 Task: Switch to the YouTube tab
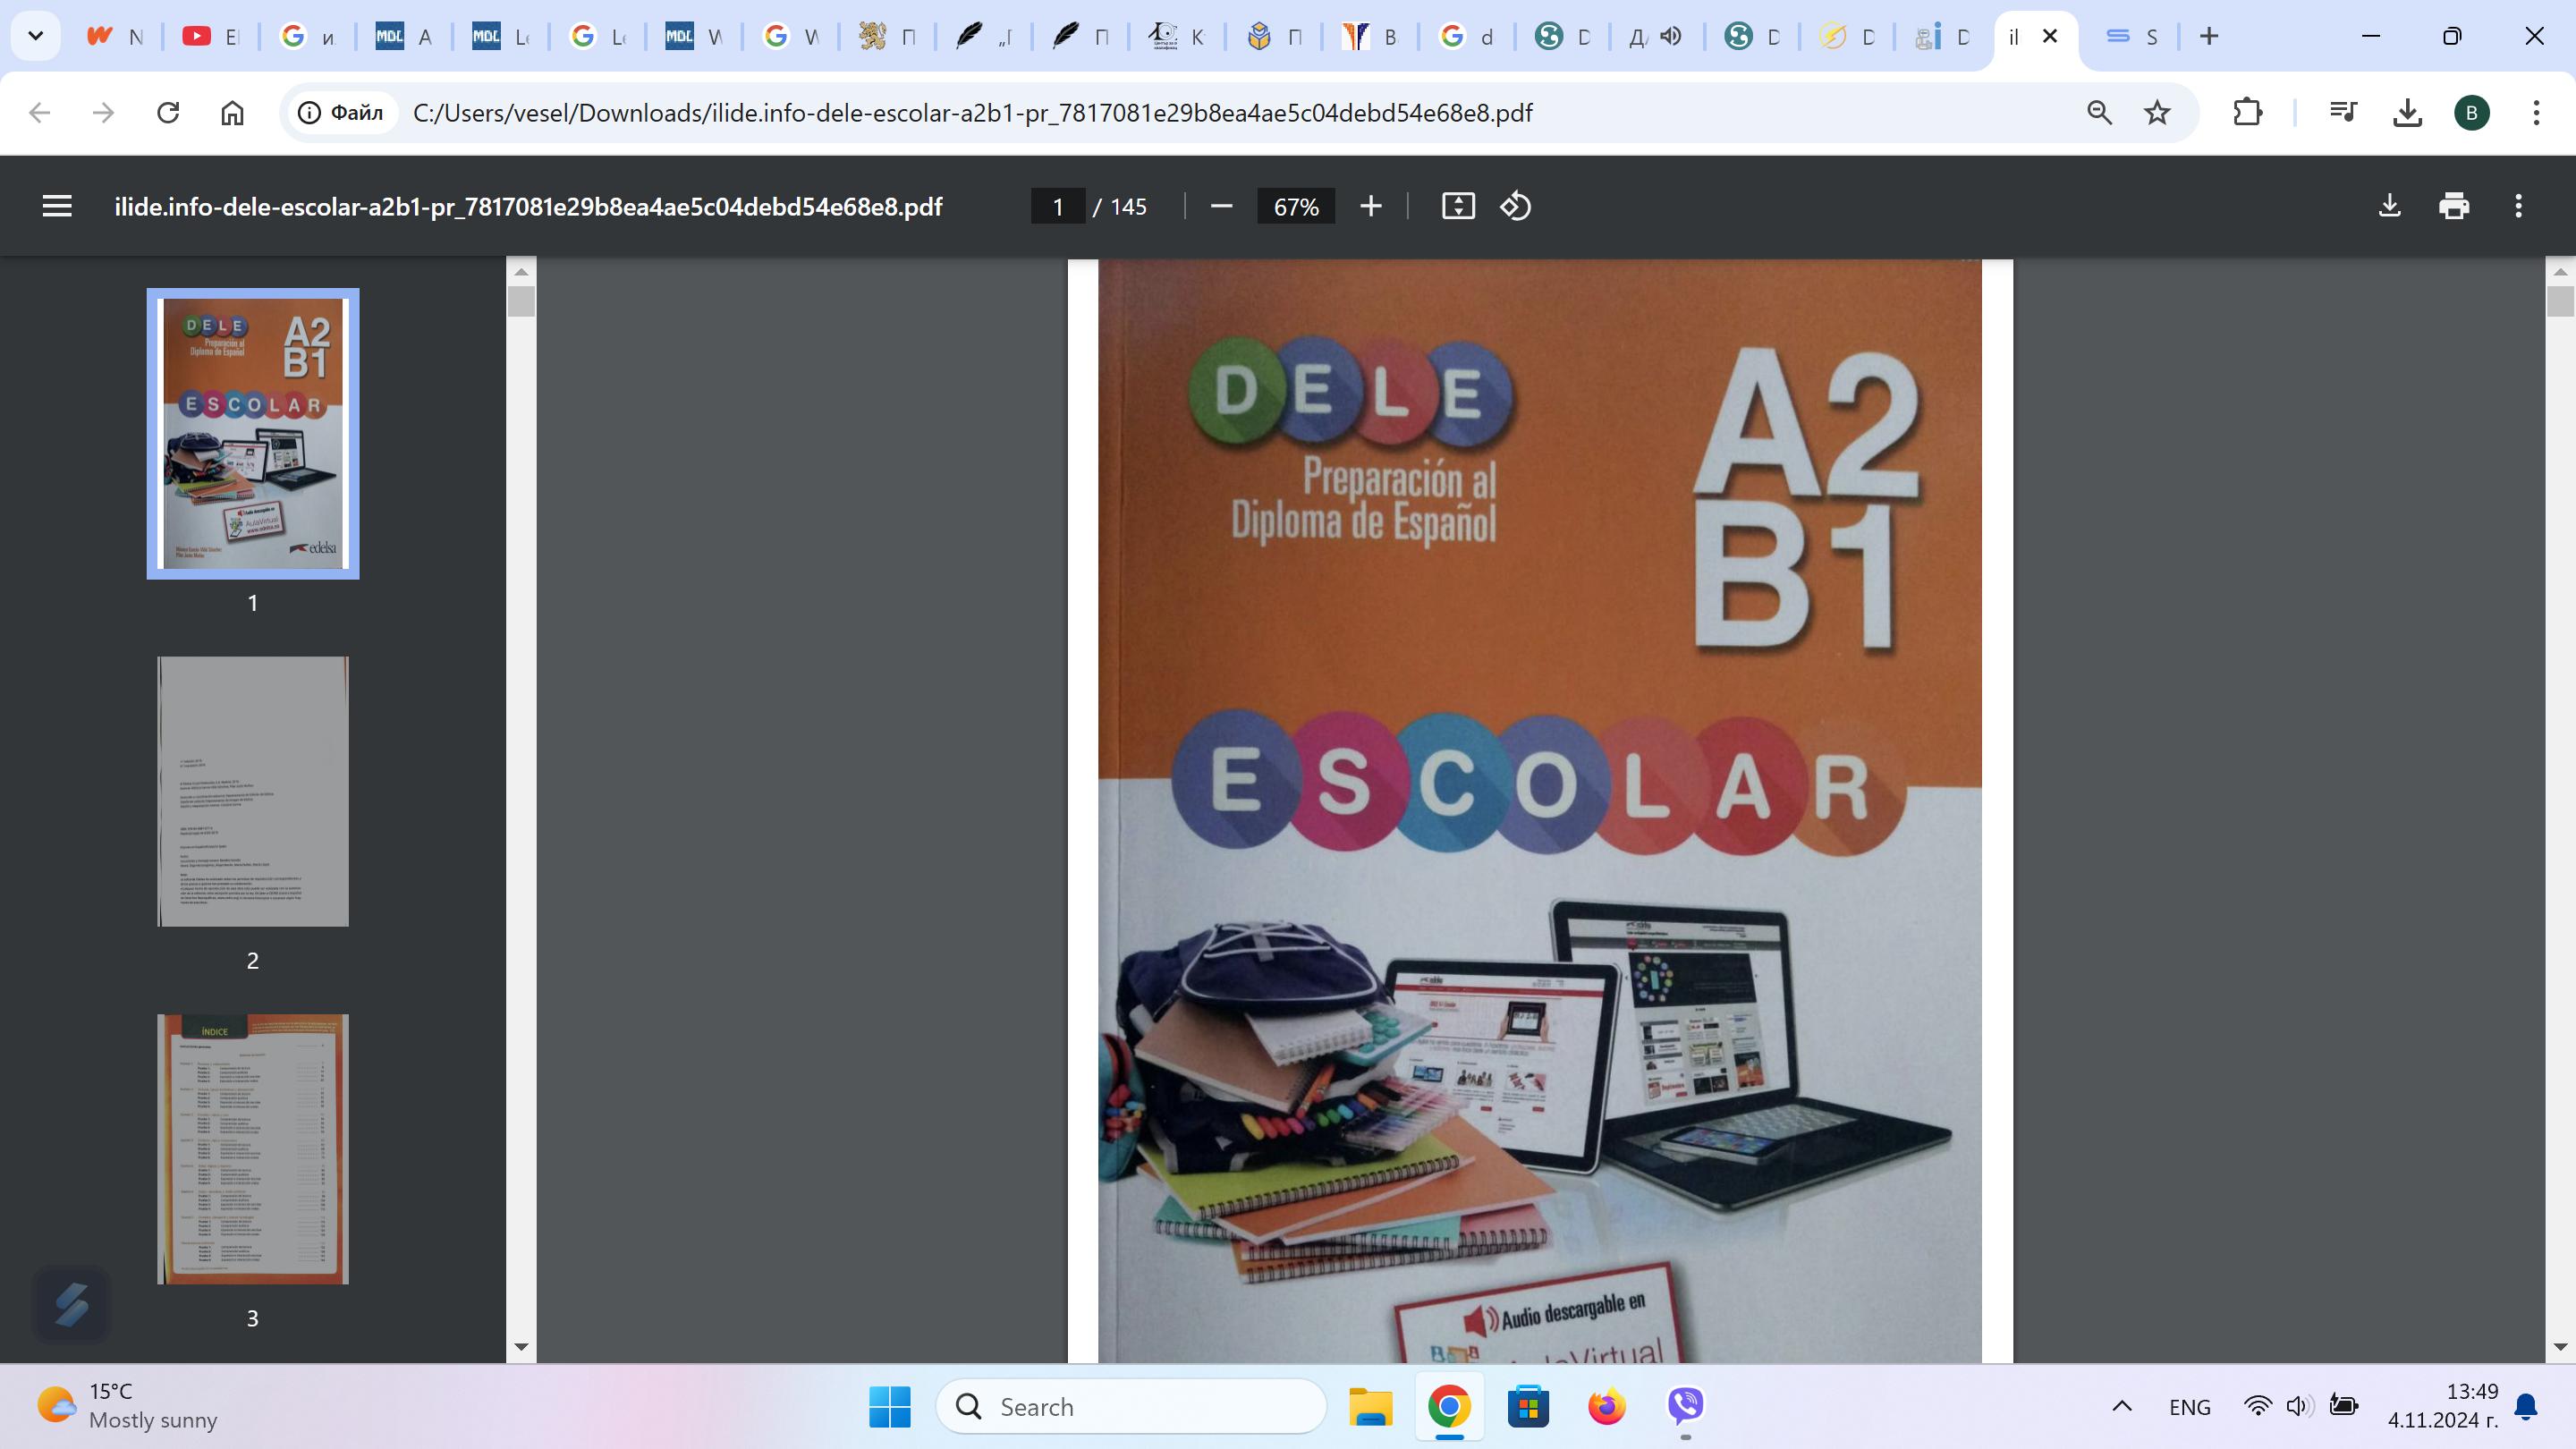[x=211, y=36]
